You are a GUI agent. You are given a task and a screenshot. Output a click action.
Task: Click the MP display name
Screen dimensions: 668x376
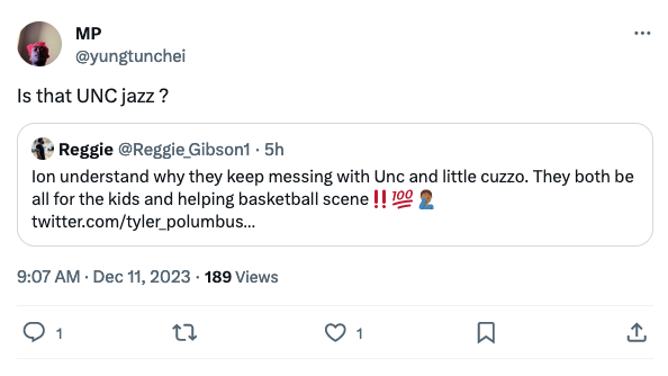click(x=88, y=33)
